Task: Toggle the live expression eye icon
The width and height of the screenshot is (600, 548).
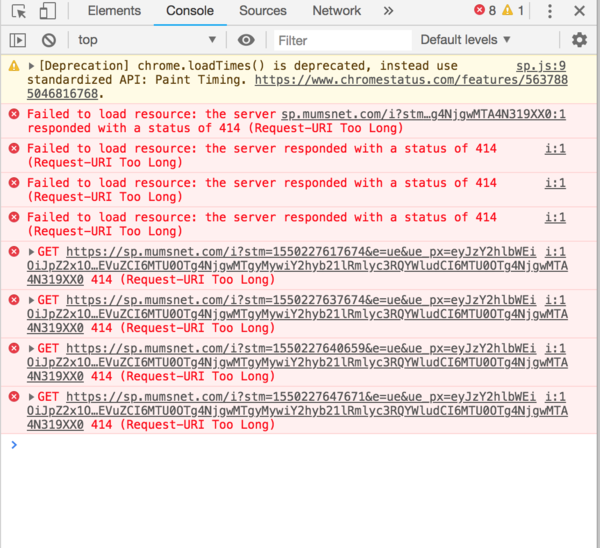Action: point(246,40)
